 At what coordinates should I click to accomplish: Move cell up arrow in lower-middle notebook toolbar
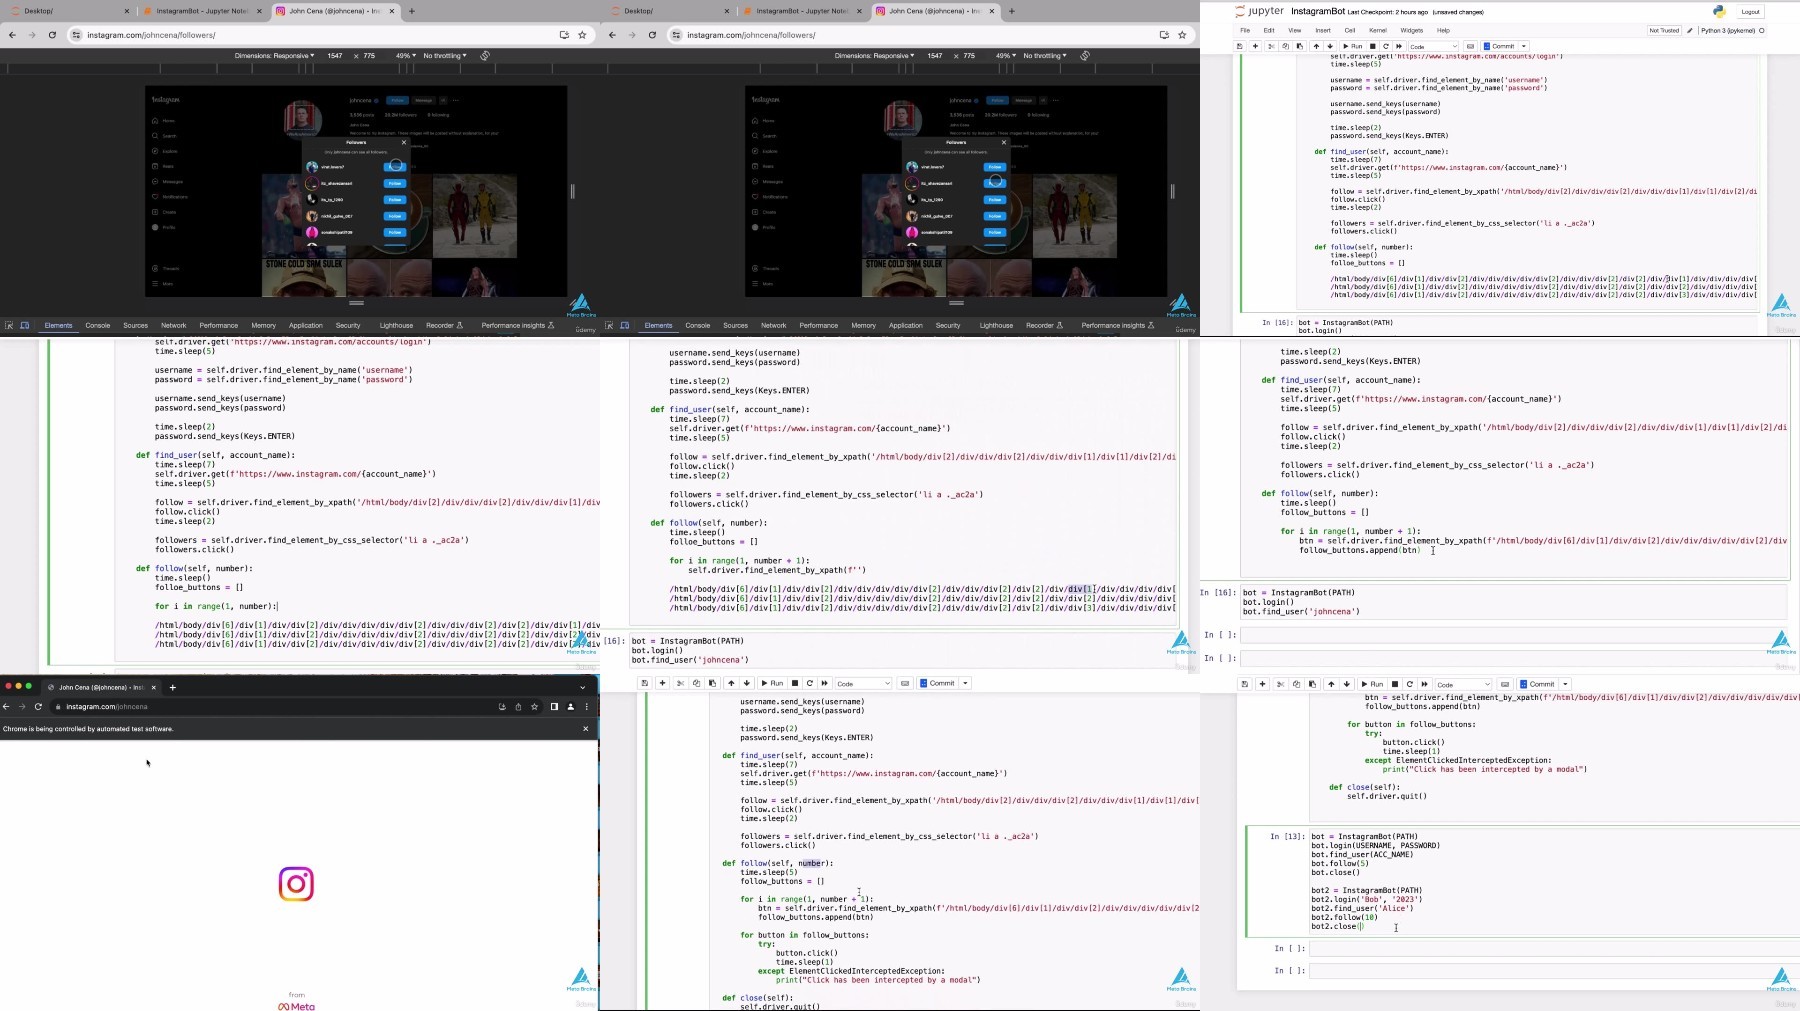point(731,683)
